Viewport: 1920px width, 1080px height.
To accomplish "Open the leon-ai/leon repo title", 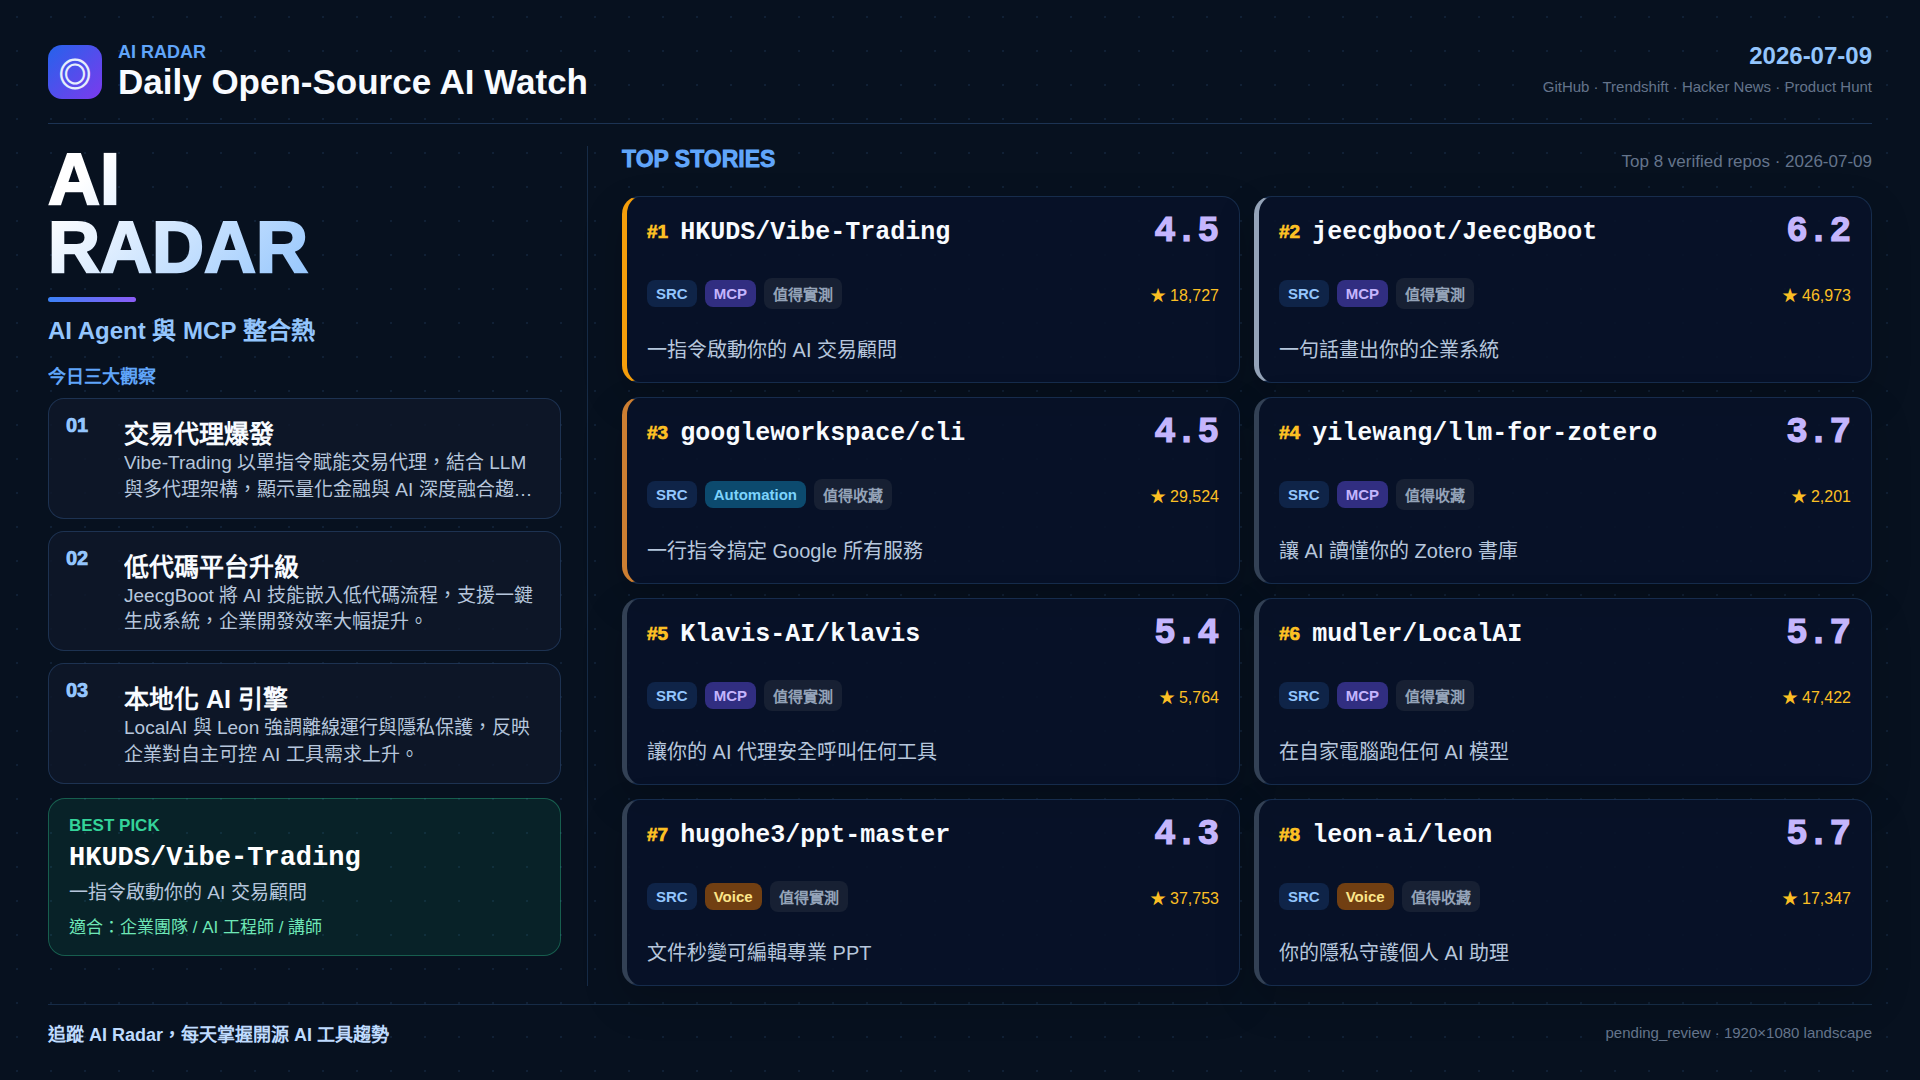I will tap(1402, 834).
